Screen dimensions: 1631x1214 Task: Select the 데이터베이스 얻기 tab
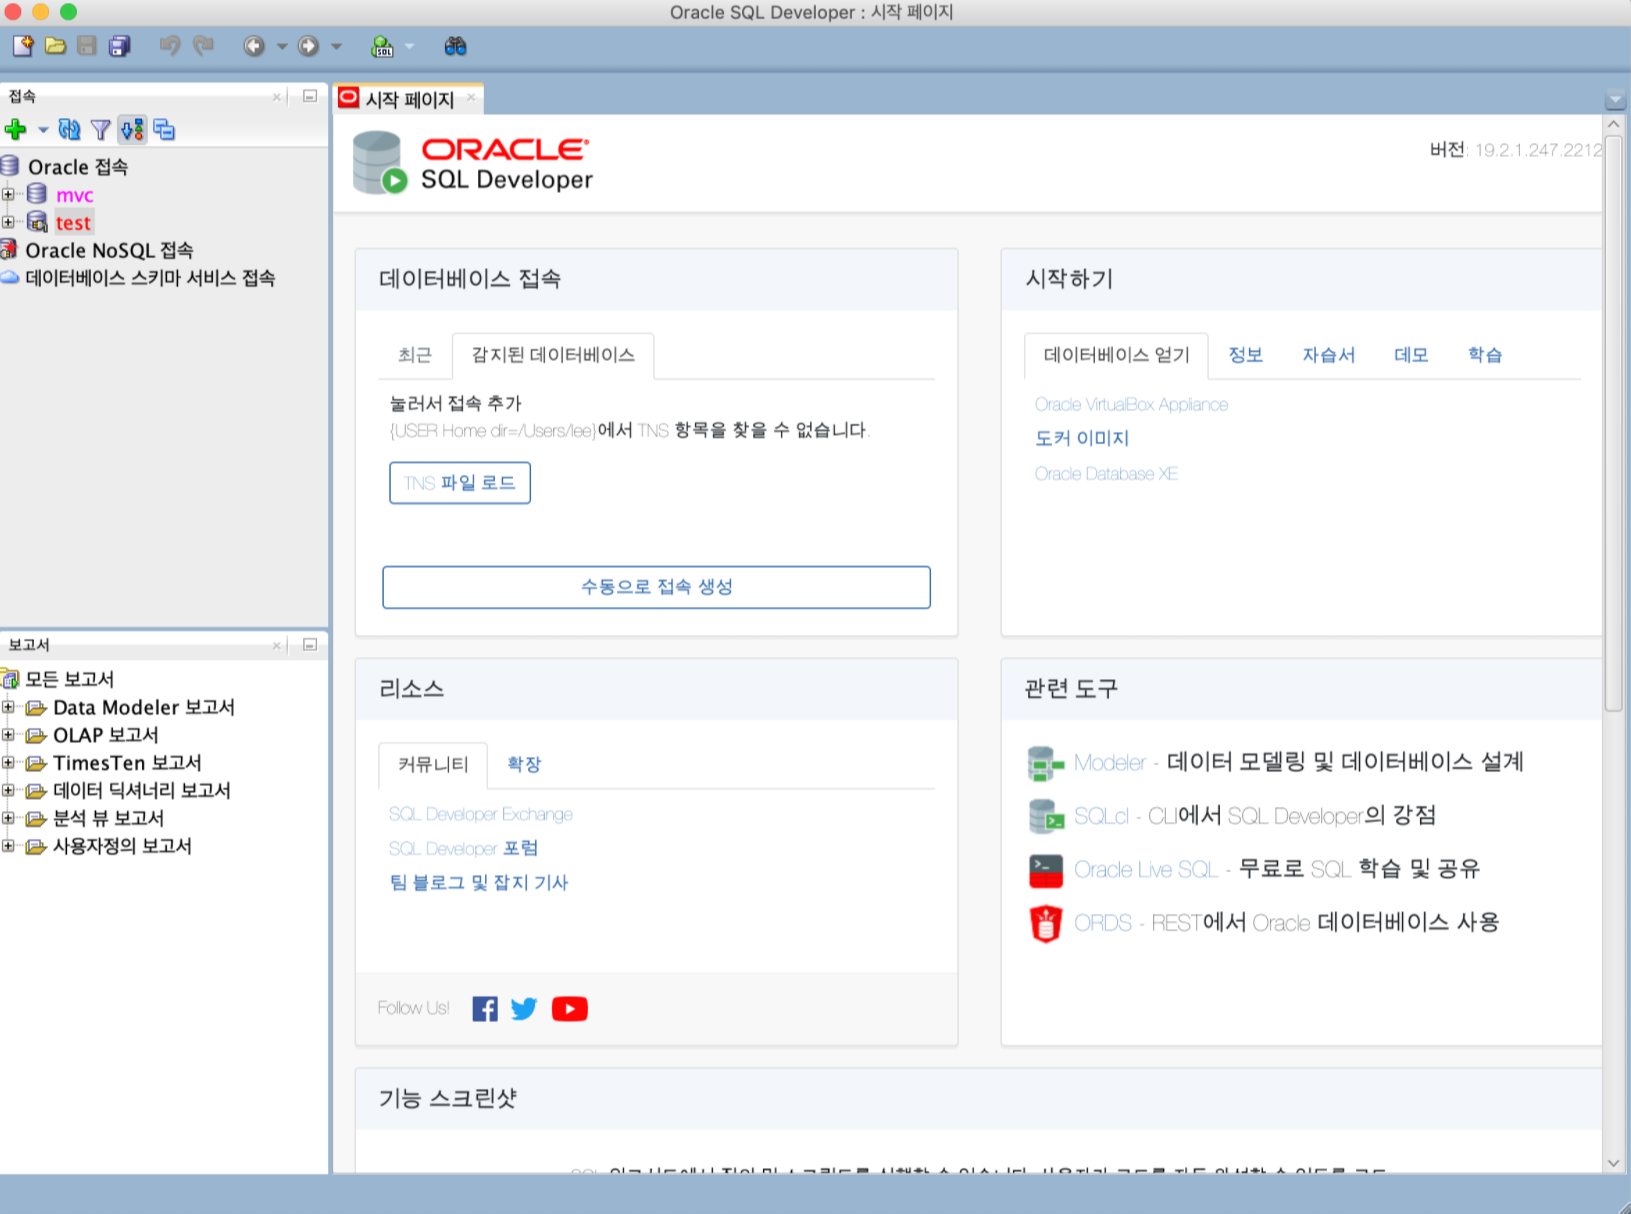coord(1117,355)
